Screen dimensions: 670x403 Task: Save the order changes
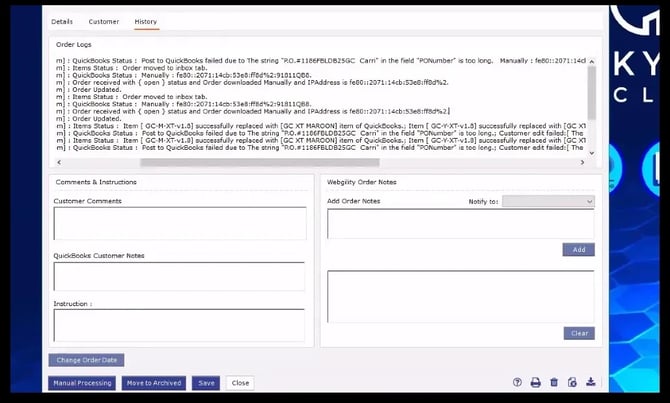pyautogui.click(x=206, y=383)
